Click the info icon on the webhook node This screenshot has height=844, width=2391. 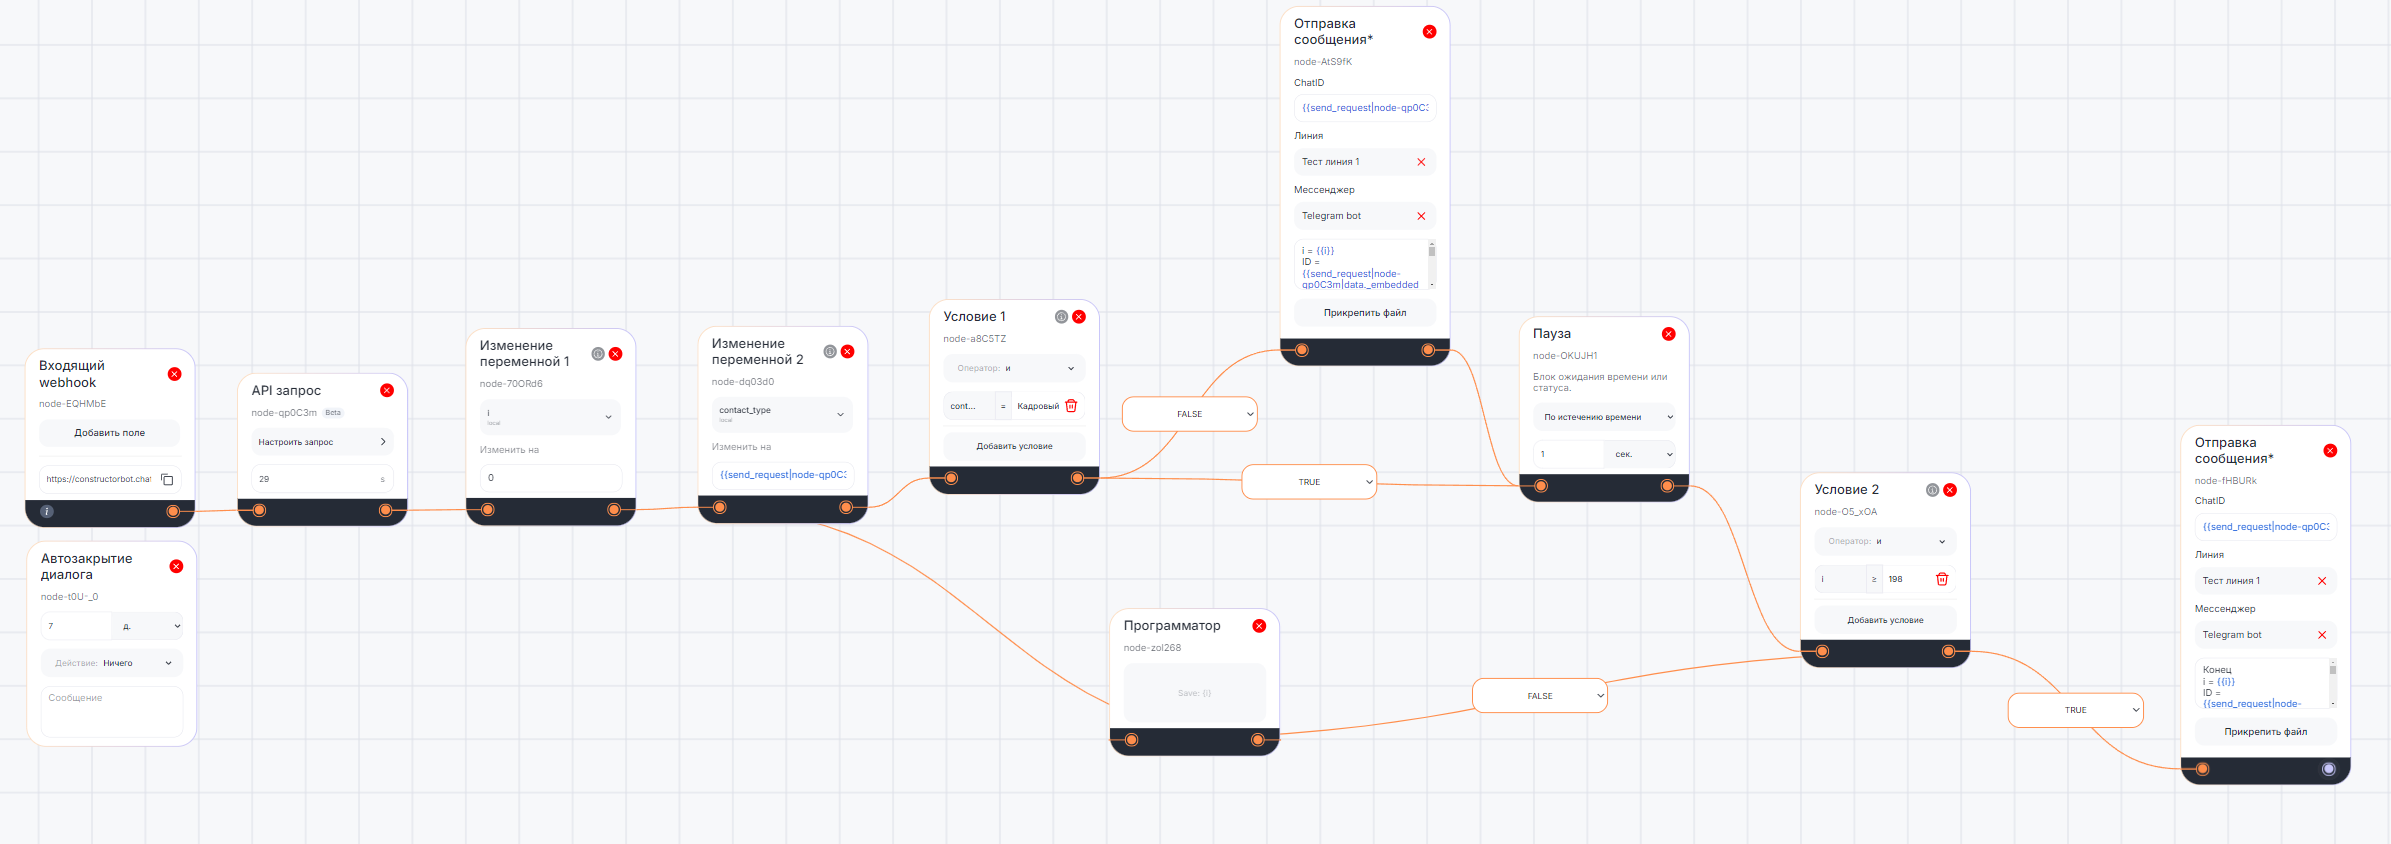(46, 511)
